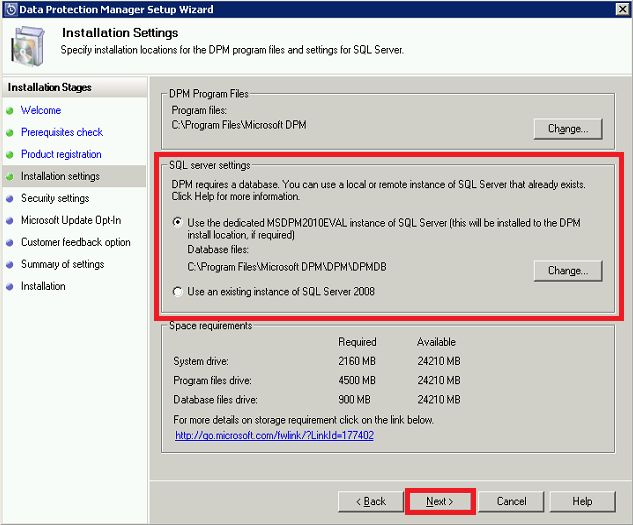The image size is (633, 525).
Task: Open the Product registration stage
Action: tap(61, 155)
